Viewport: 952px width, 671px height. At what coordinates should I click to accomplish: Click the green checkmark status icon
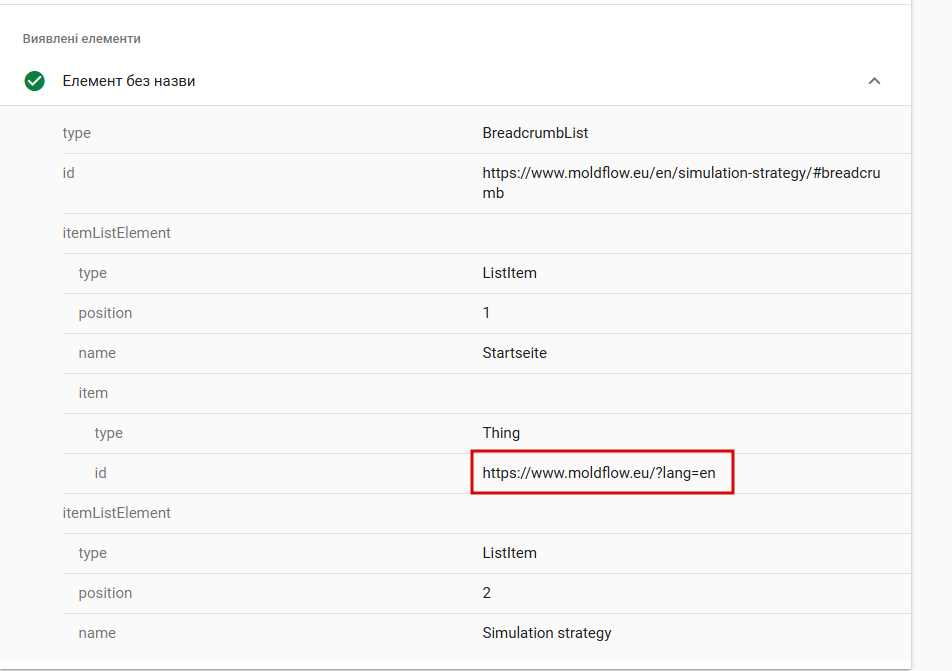coord(35,81)
